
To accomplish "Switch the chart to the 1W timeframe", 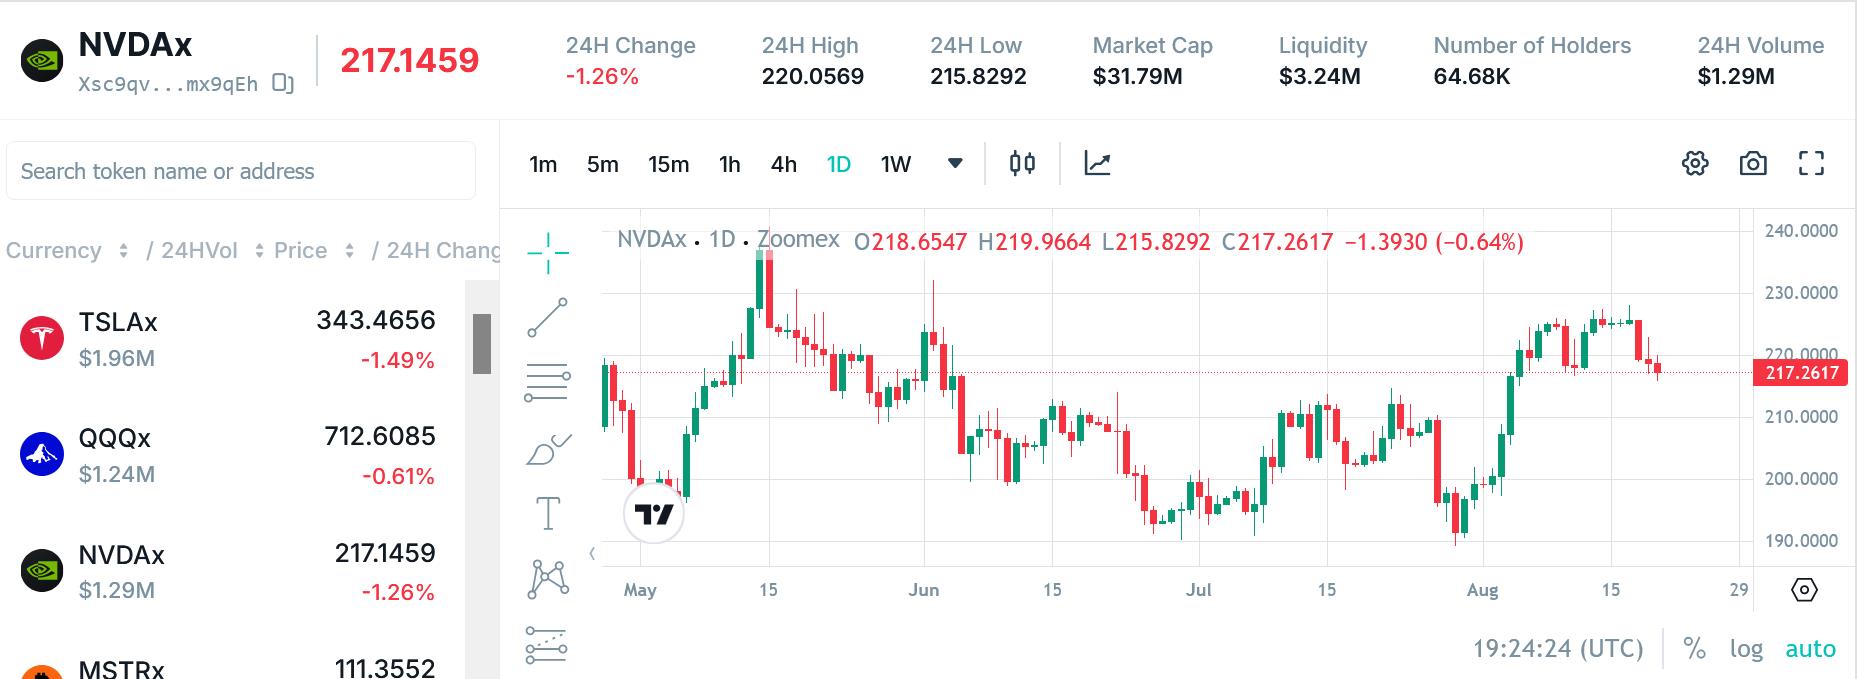I will [x=896, y=164].
